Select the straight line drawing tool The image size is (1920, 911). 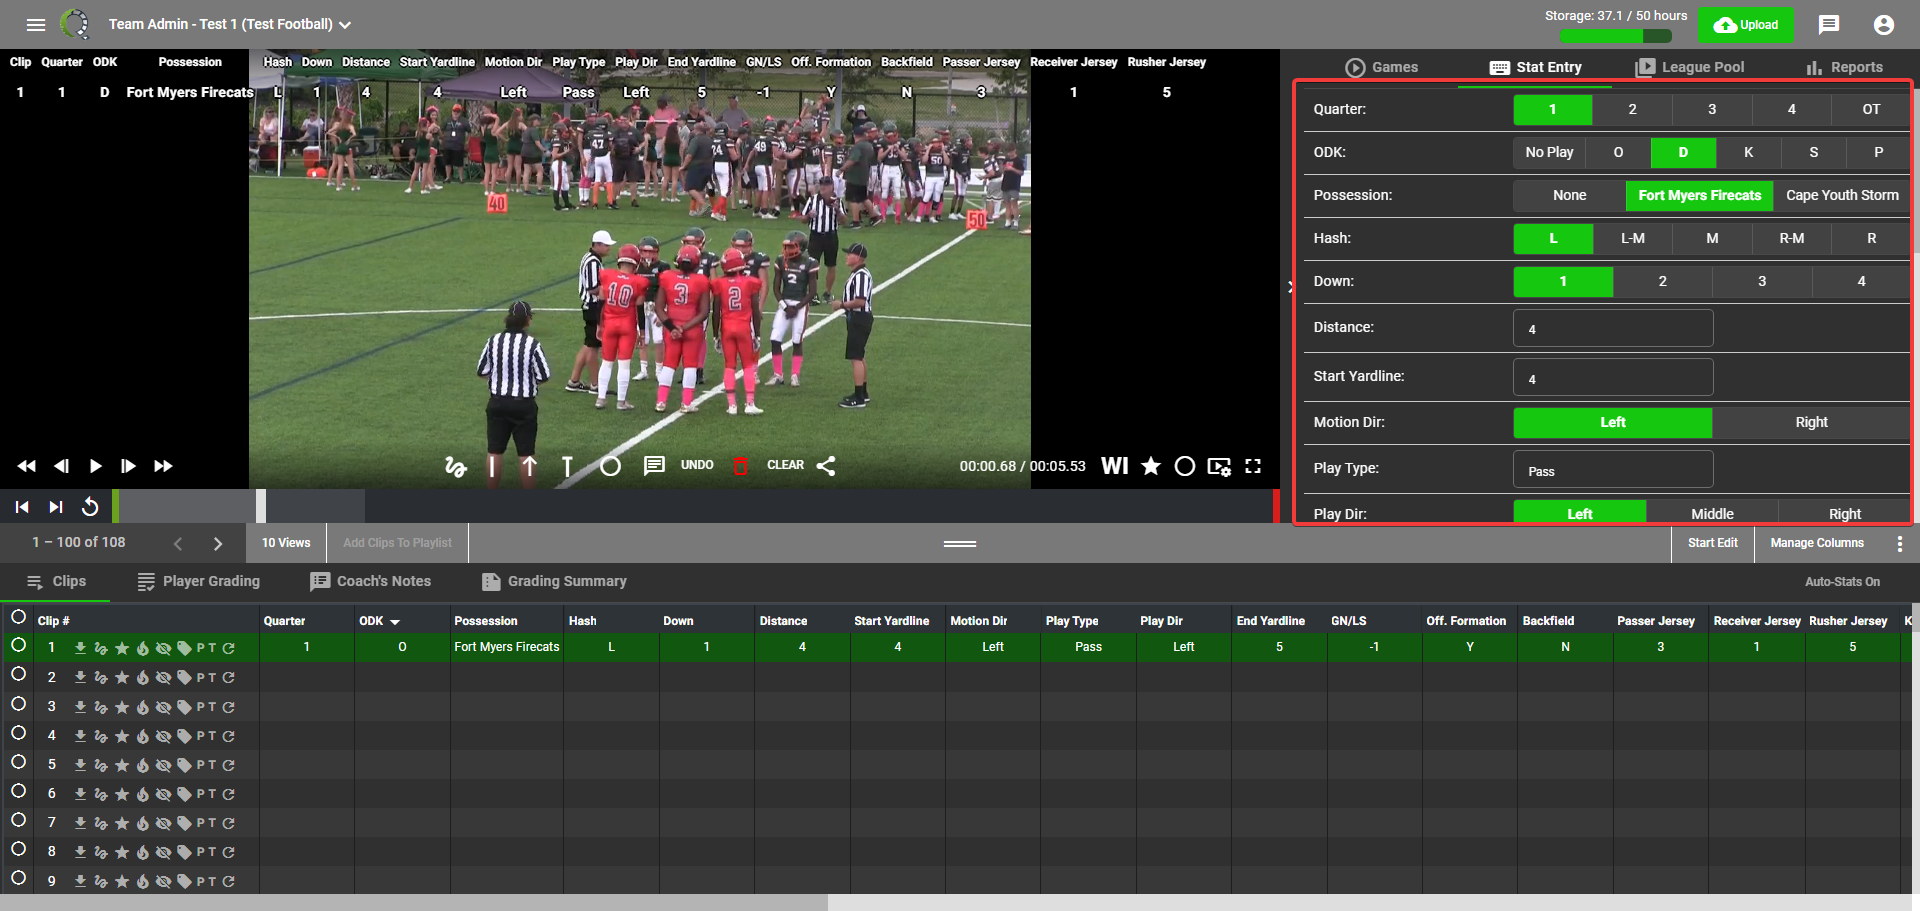[x=492, y=466]
